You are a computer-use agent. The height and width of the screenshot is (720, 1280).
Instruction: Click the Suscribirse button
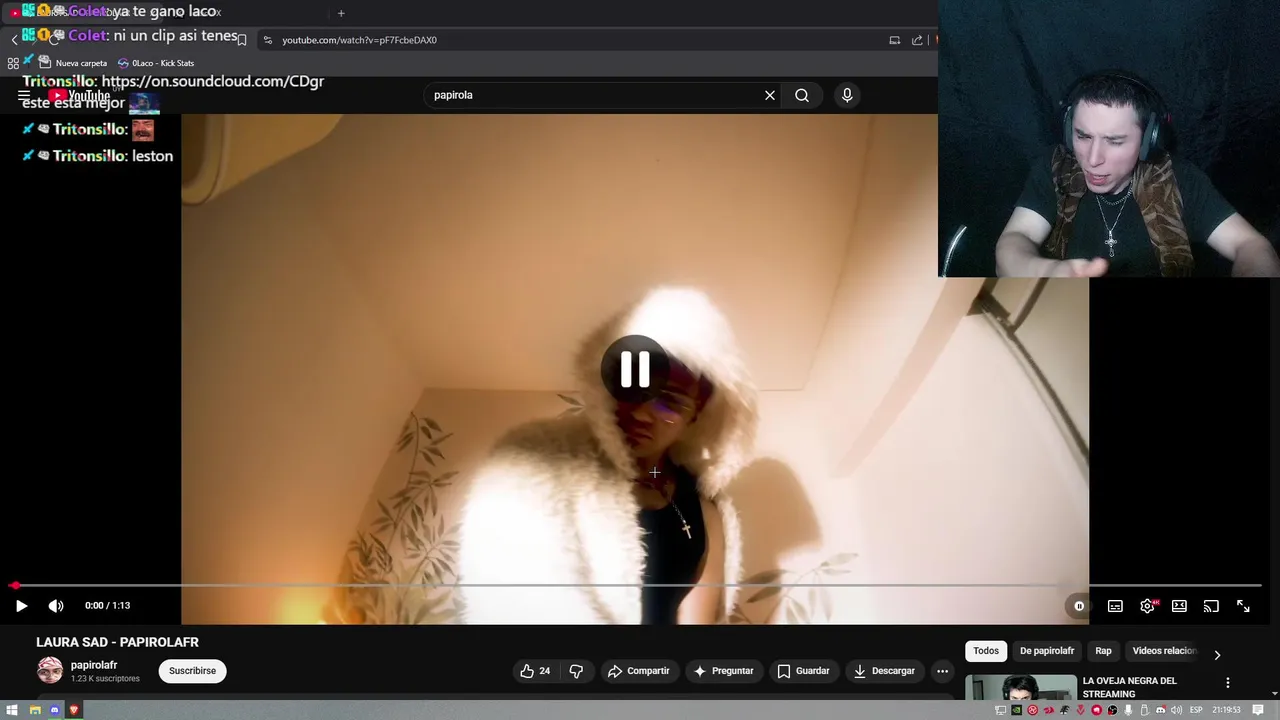click(192, 671)
